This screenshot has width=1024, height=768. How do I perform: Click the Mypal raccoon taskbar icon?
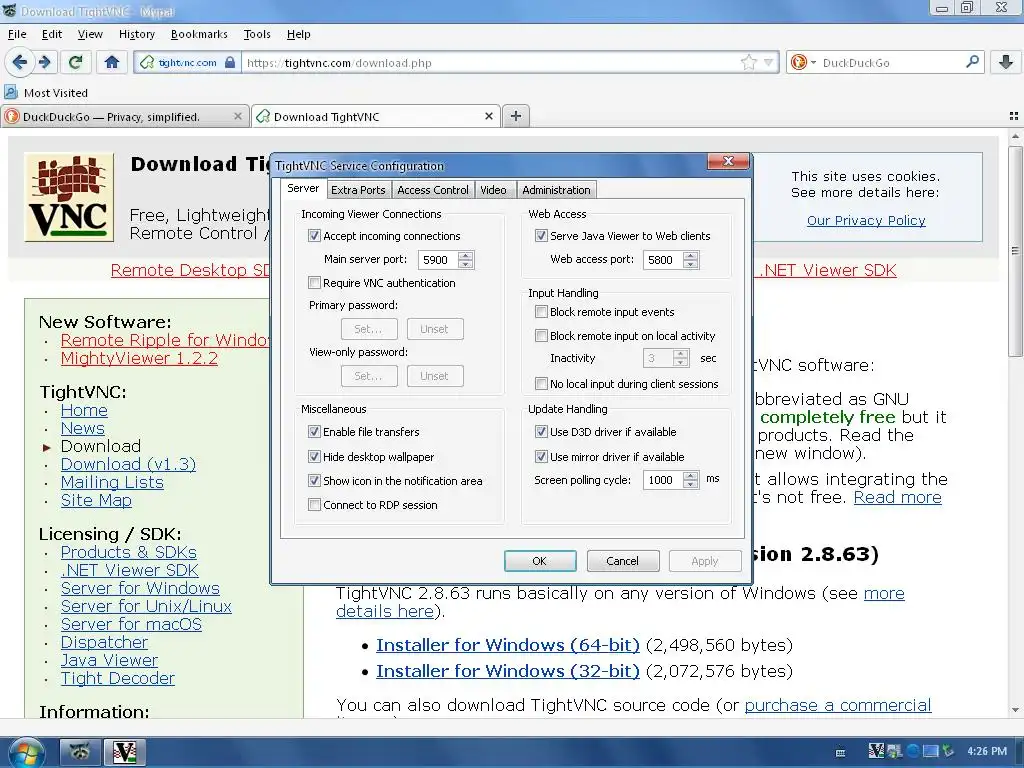80,753
